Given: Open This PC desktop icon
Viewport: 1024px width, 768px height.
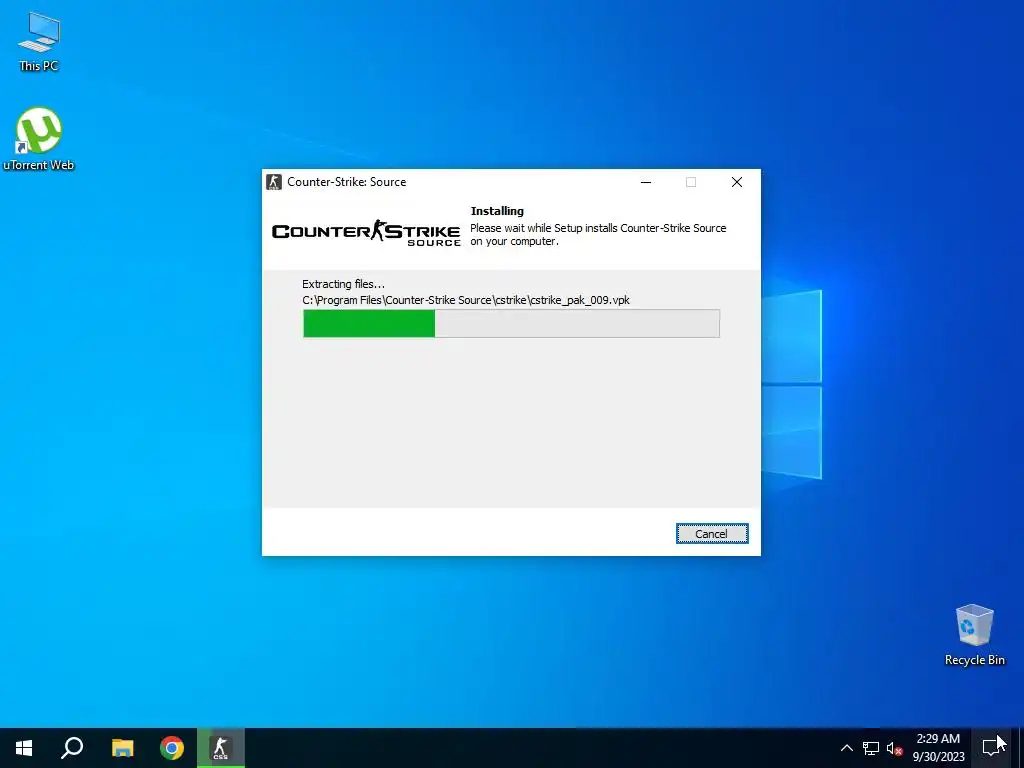Looking at the screenshot, I should (x=39, y=42).
